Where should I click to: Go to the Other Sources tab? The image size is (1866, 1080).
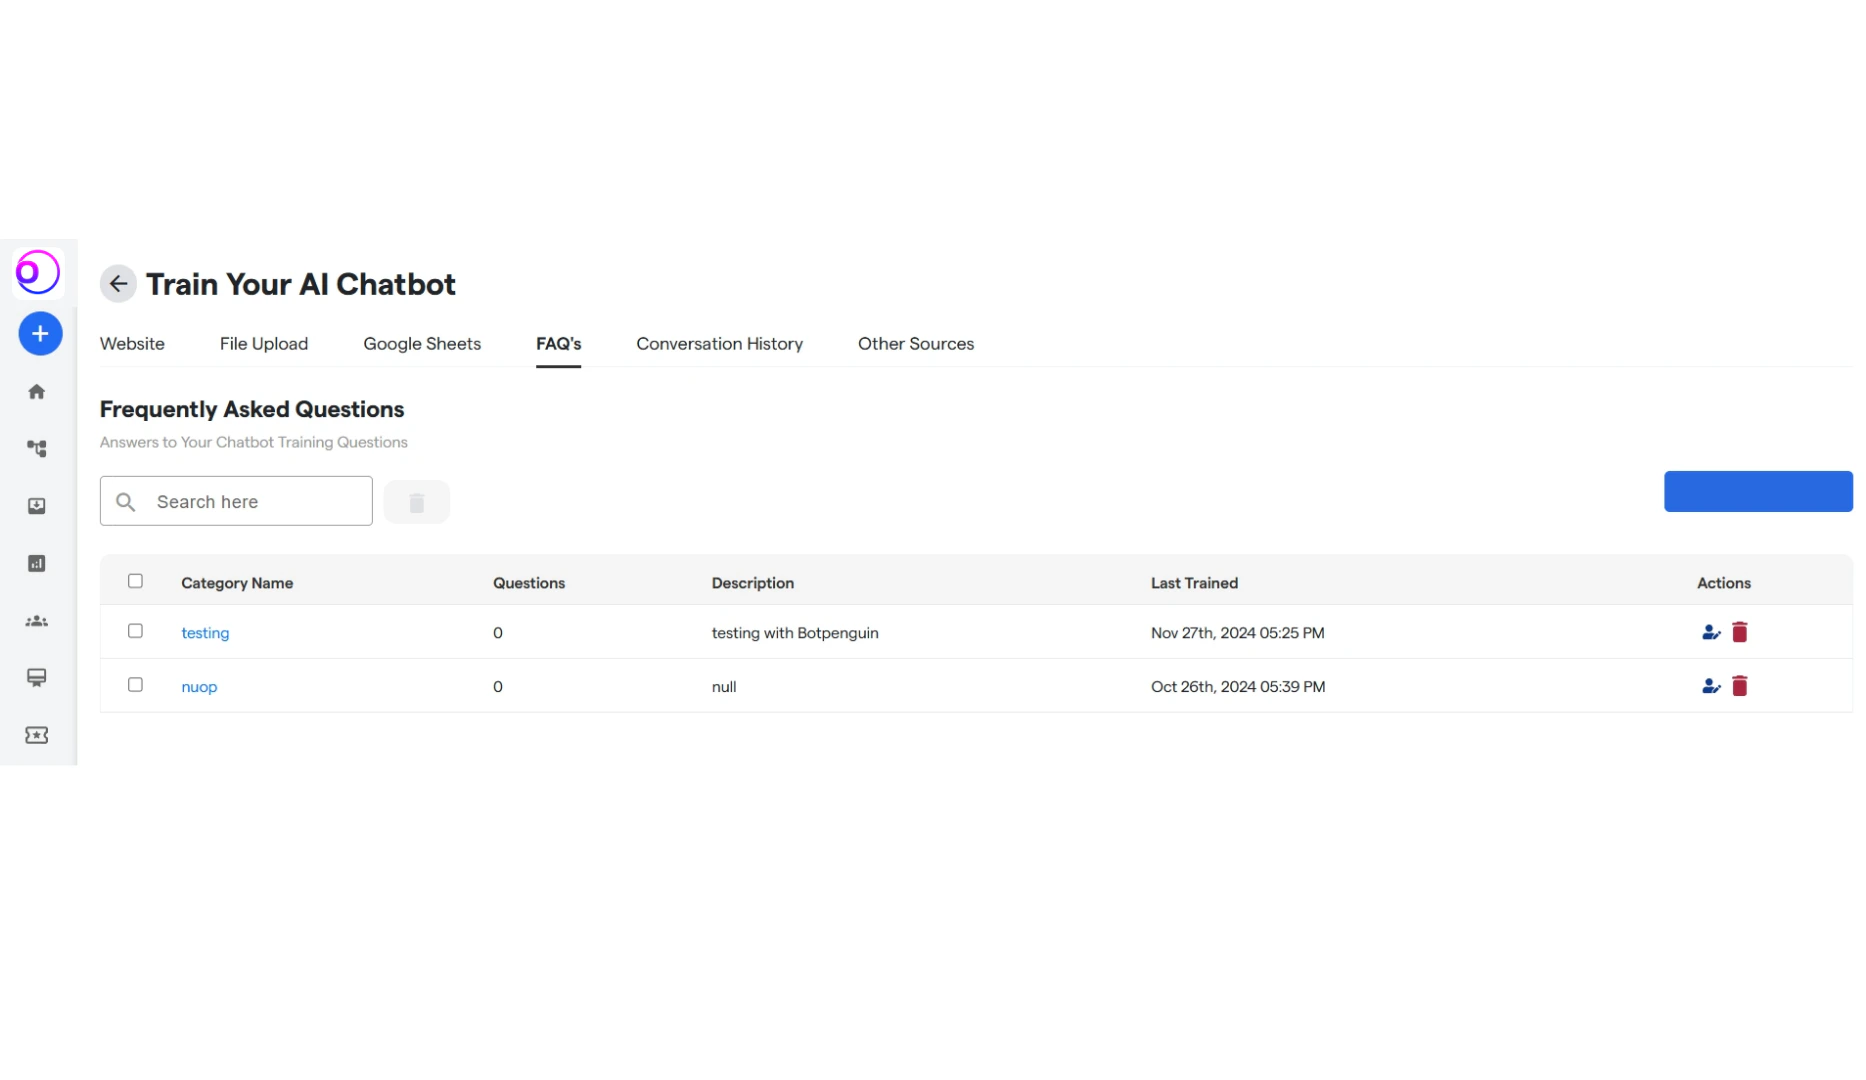[x=916, y=344]
